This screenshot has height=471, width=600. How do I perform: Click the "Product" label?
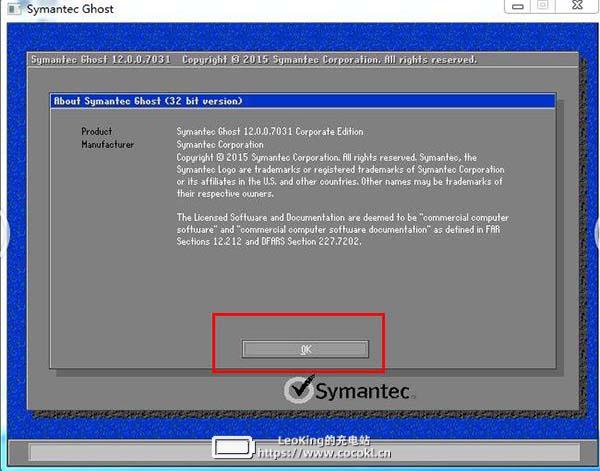point(97,131)
